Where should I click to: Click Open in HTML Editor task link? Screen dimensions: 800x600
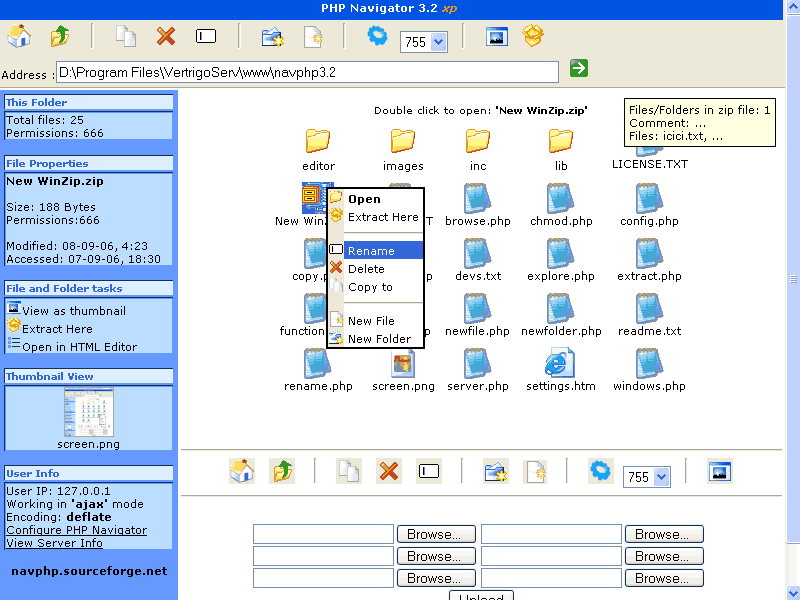(79, 347)
